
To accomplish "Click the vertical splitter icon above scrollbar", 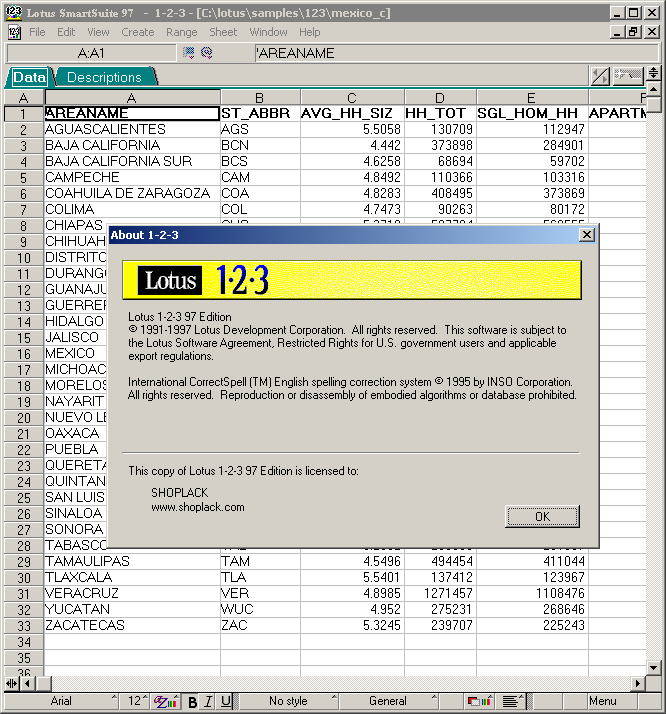I will pos(654,73).
